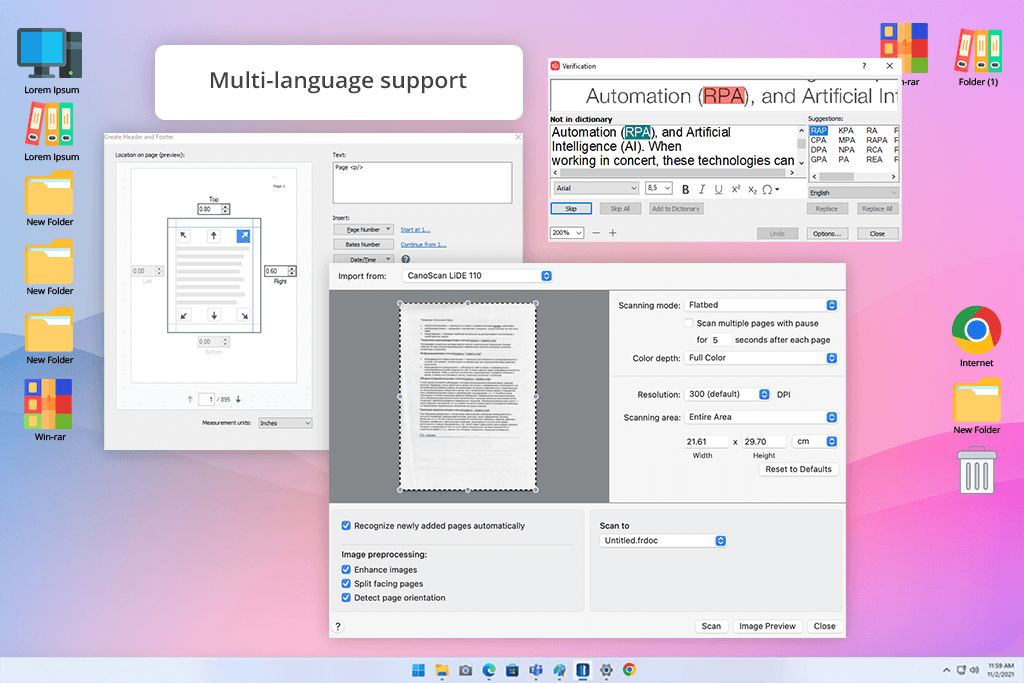This screenshot has width=1024, height=683.
Task: Uncheck Detect page orientation option
Action: click(x=346, y=597)
